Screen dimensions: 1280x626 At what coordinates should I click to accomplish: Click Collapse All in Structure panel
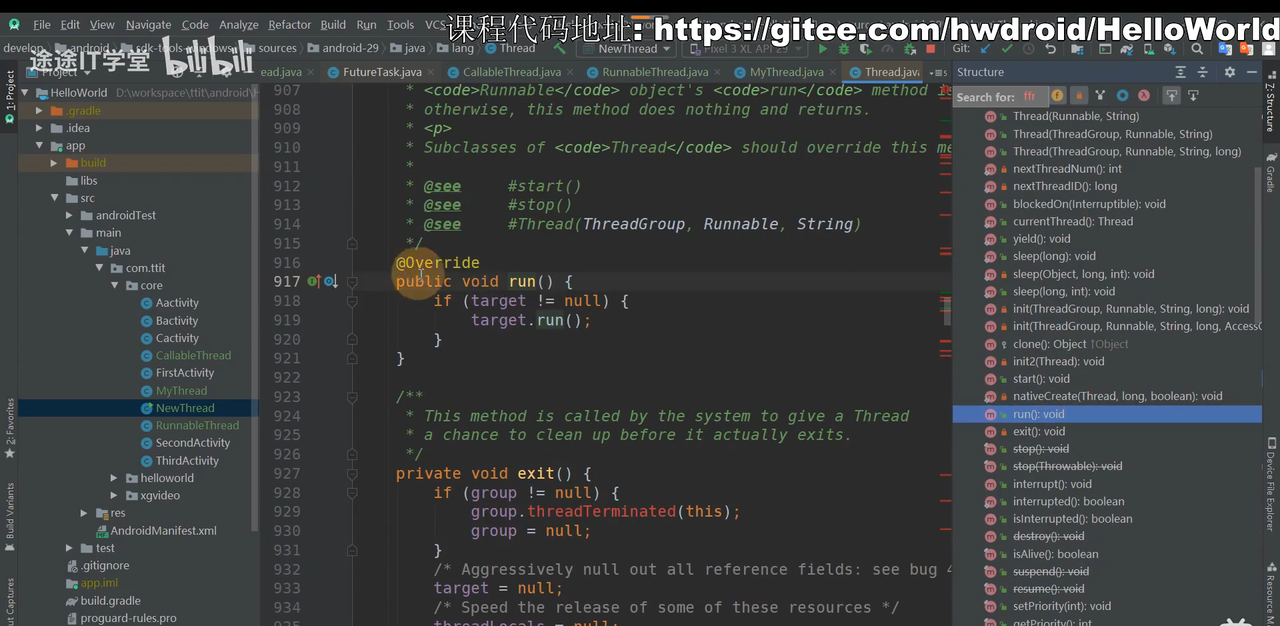pos(1203,72)
